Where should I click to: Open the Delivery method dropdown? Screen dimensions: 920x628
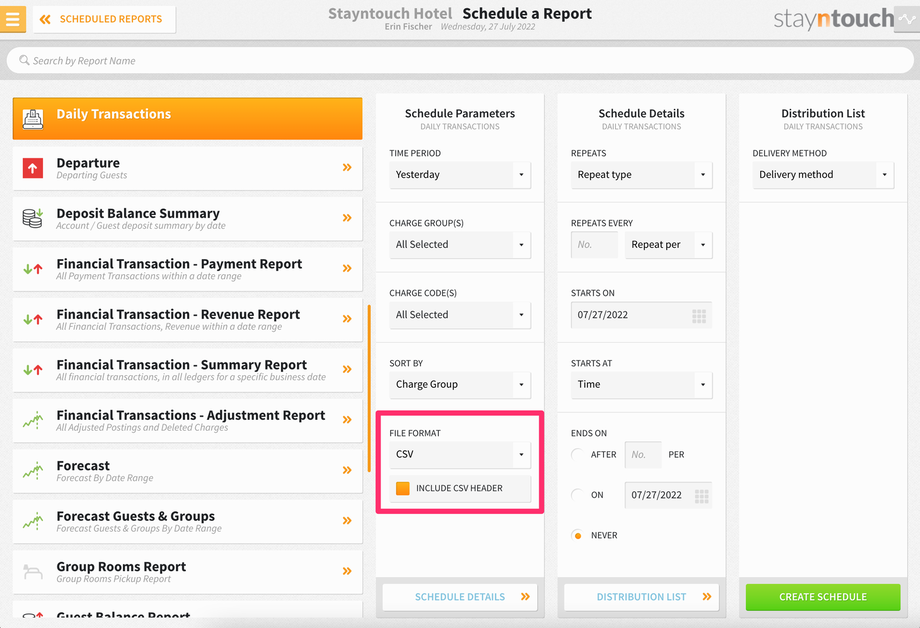pyautogui.click(x=823, y=175)
